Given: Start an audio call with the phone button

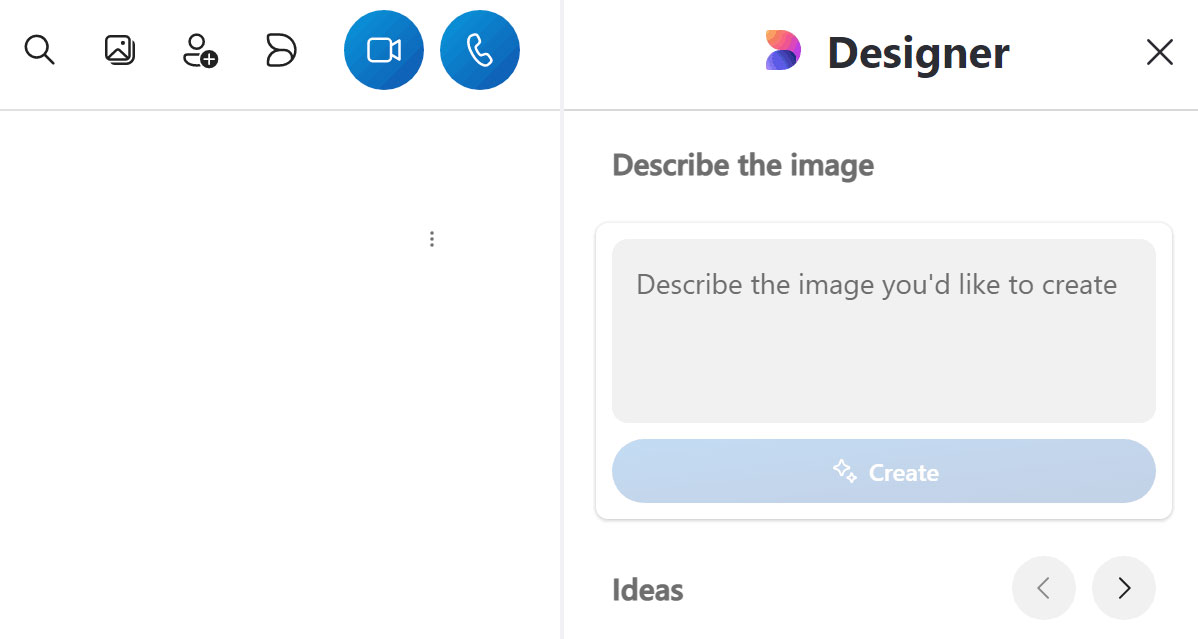Looking at the screenshot, I should (480, 50).
